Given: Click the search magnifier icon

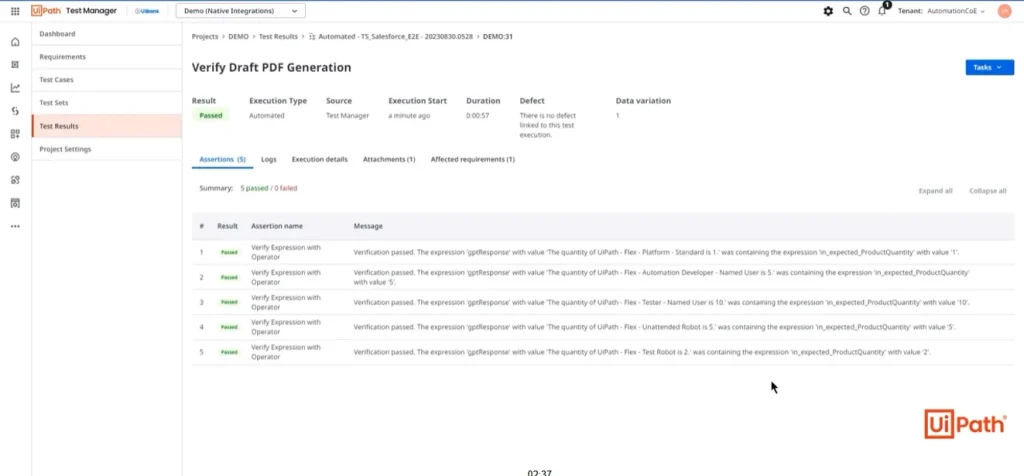Looking at the screenshot, I should click(847, 11).
